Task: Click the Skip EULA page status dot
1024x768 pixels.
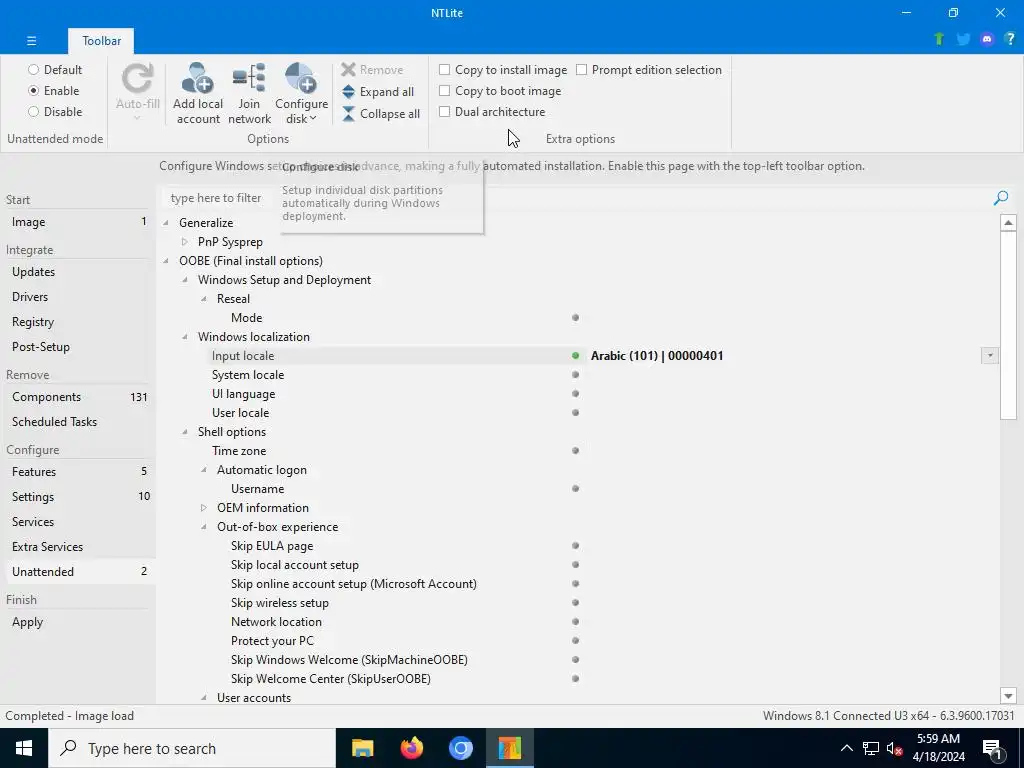Action: [575, 545]
